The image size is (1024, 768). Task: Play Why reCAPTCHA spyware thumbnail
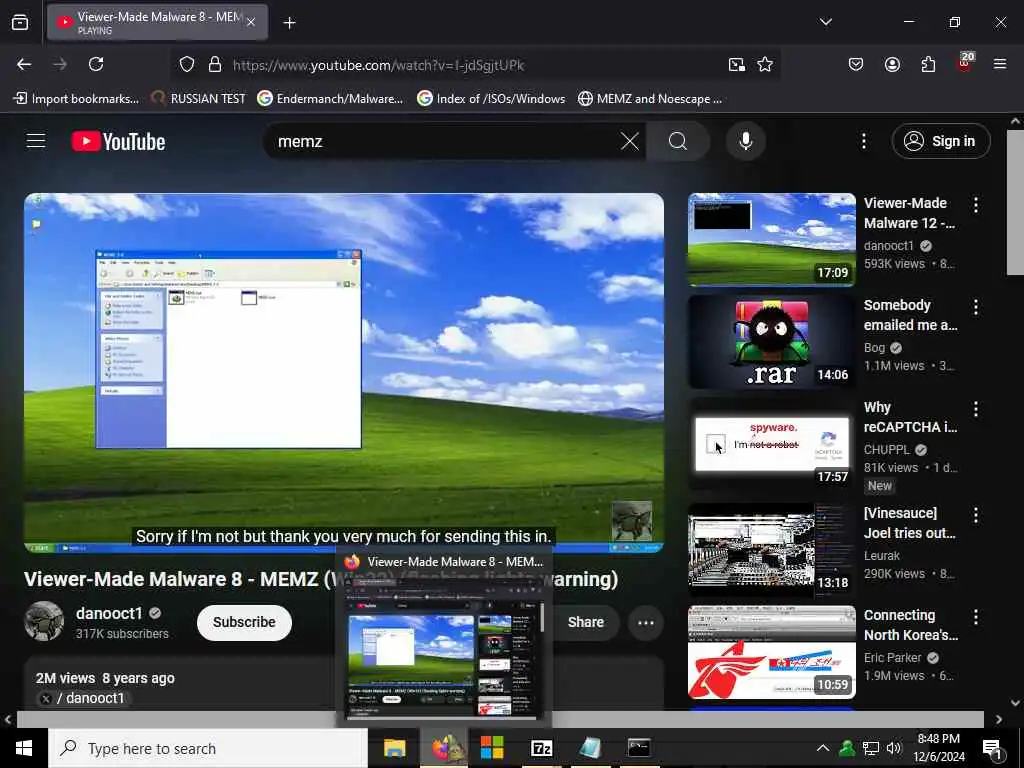(x=771, y=444)
